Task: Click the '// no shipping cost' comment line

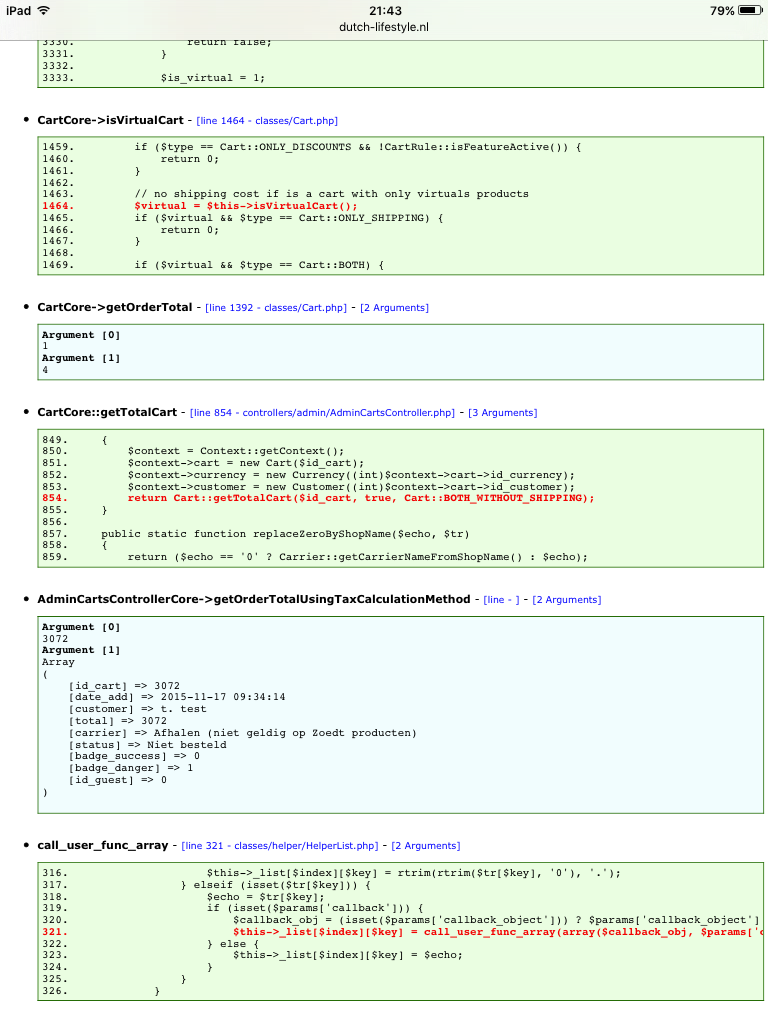Action: (332, 194)
